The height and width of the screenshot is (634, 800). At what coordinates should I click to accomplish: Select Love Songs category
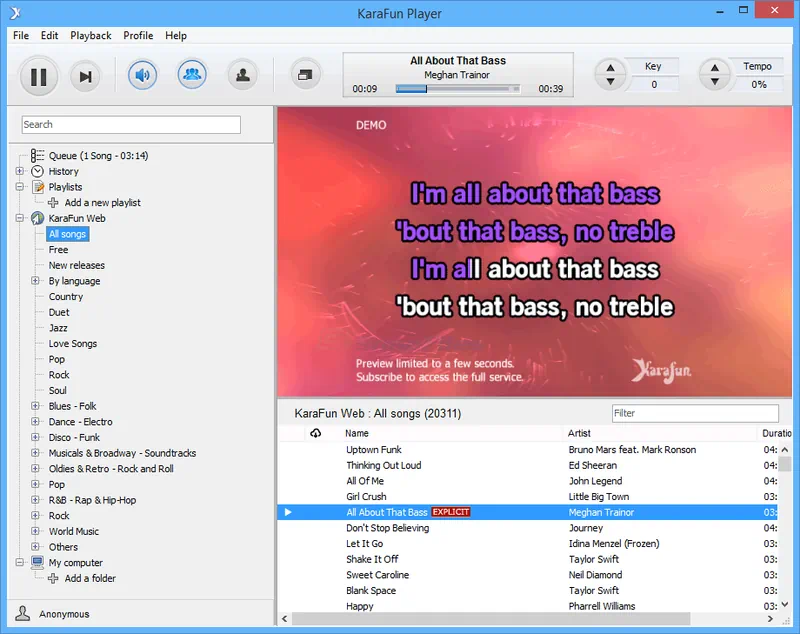(x=72, y=344)
